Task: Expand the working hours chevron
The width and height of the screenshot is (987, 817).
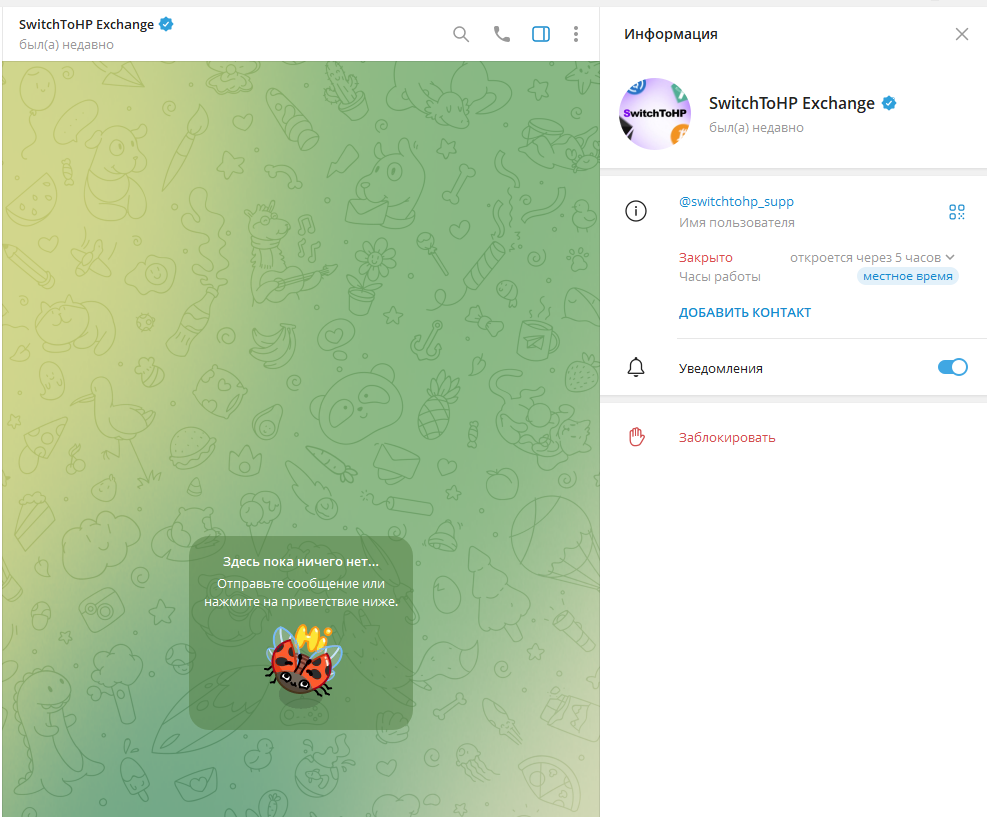Action: tap(950, 257)
